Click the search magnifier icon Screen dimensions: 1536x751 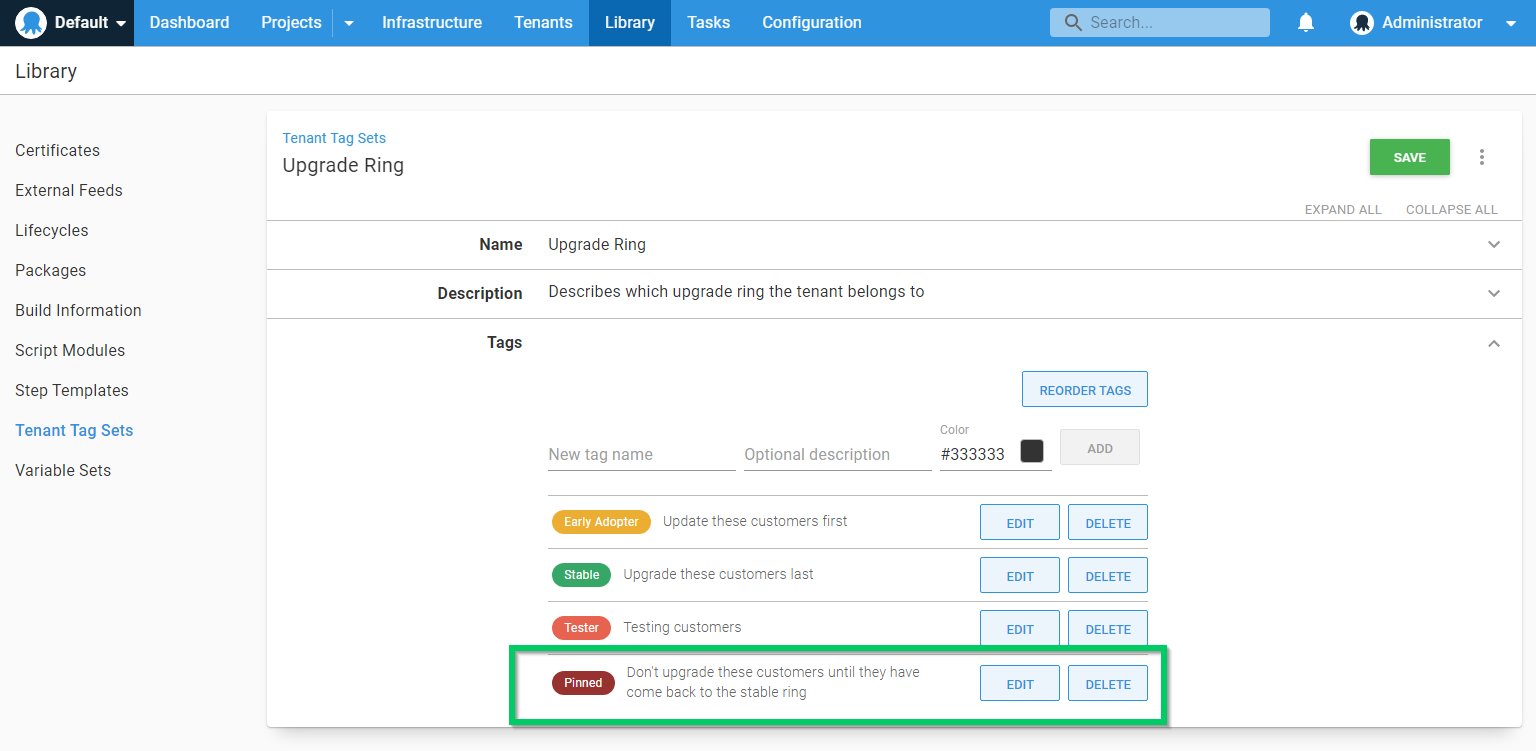1073,22
